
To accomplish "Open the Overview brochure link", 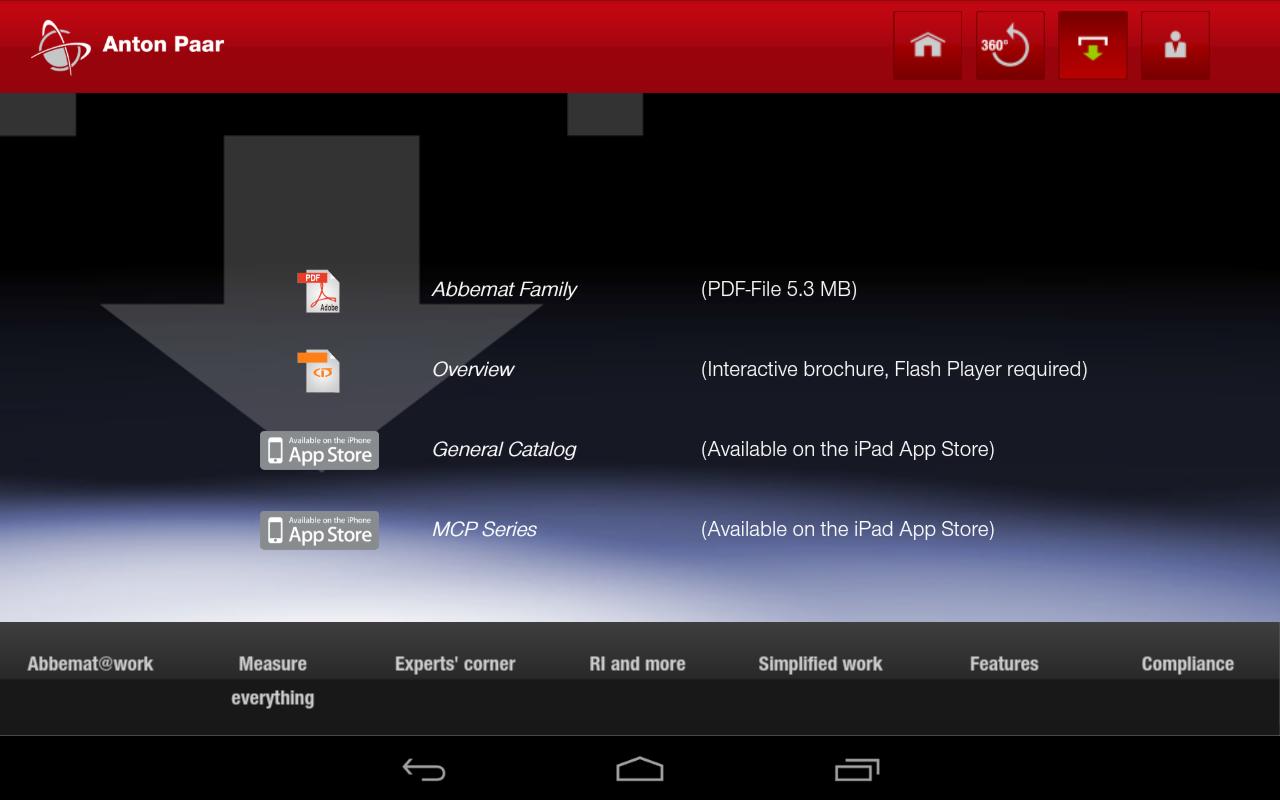I will [x=473, y=370].
